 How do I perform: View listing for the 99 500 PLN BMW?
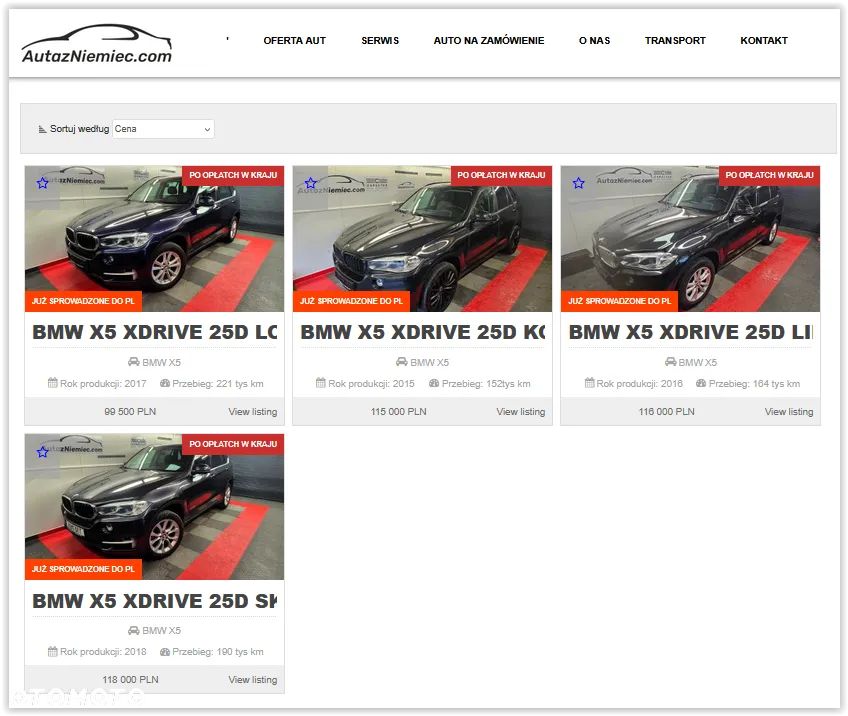(x=253, y=412)
